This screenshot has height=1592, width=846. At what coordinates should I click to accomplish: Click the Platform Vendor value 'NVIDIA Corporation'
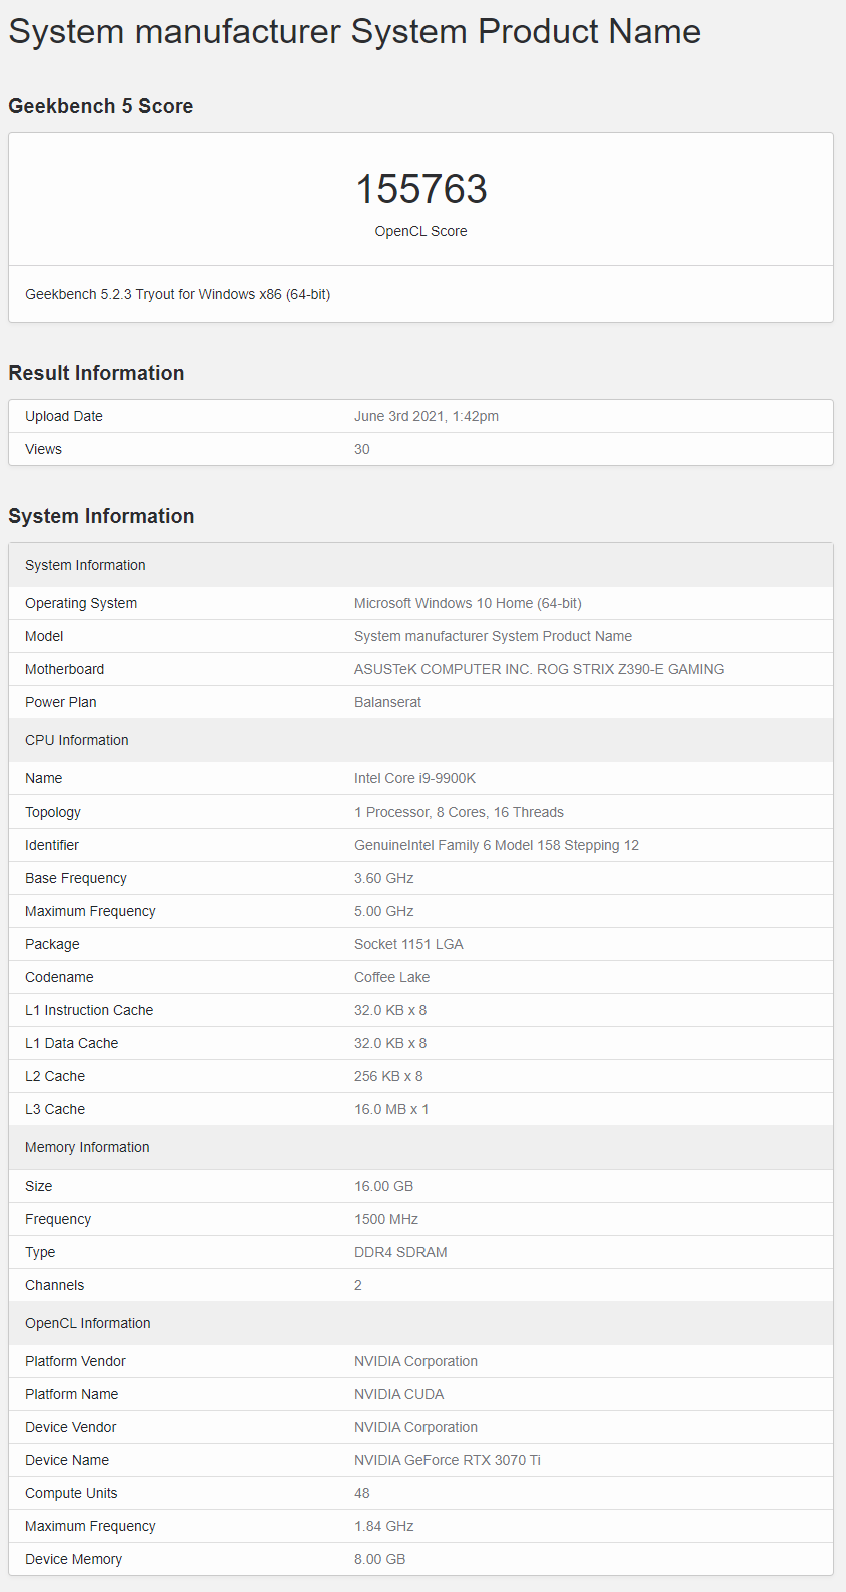pyautogui.click(x=416, y=1361)
